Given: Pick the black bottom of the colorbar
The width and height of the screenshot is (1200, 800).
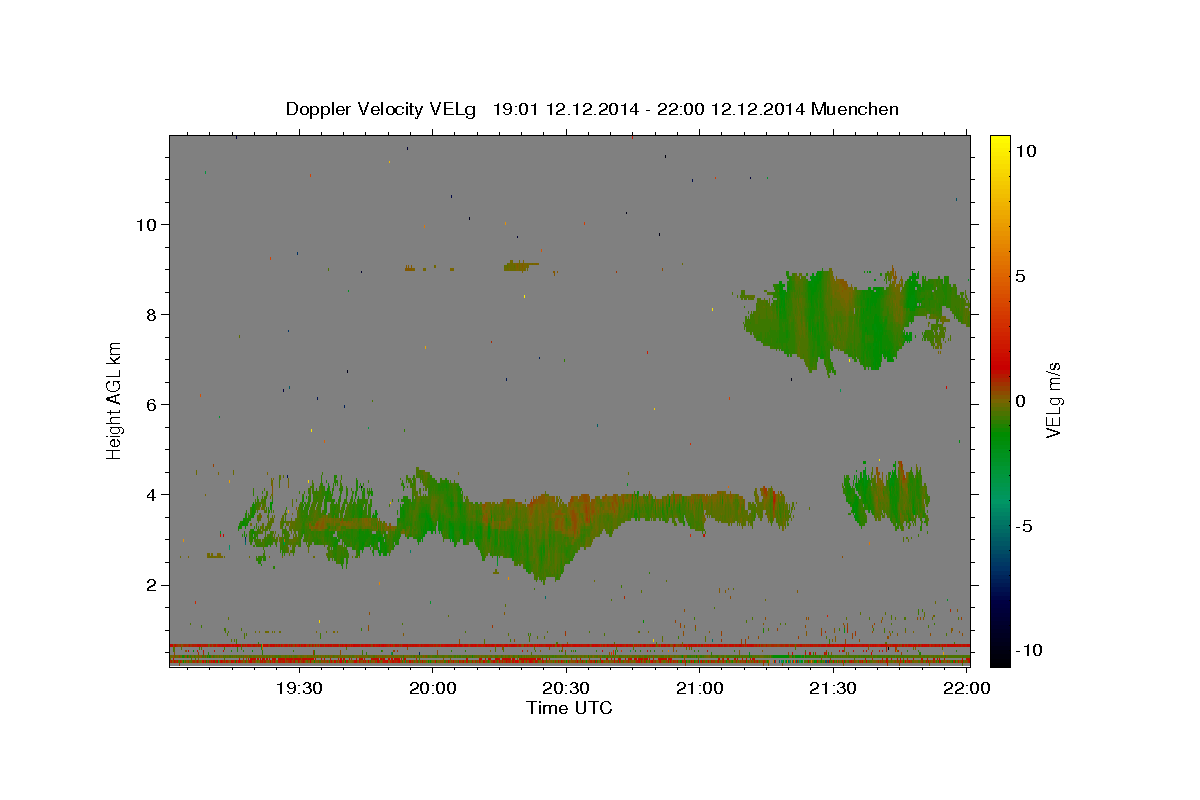Looking at the screenshot, I should pyautogui.click(x=1000, y=655).
